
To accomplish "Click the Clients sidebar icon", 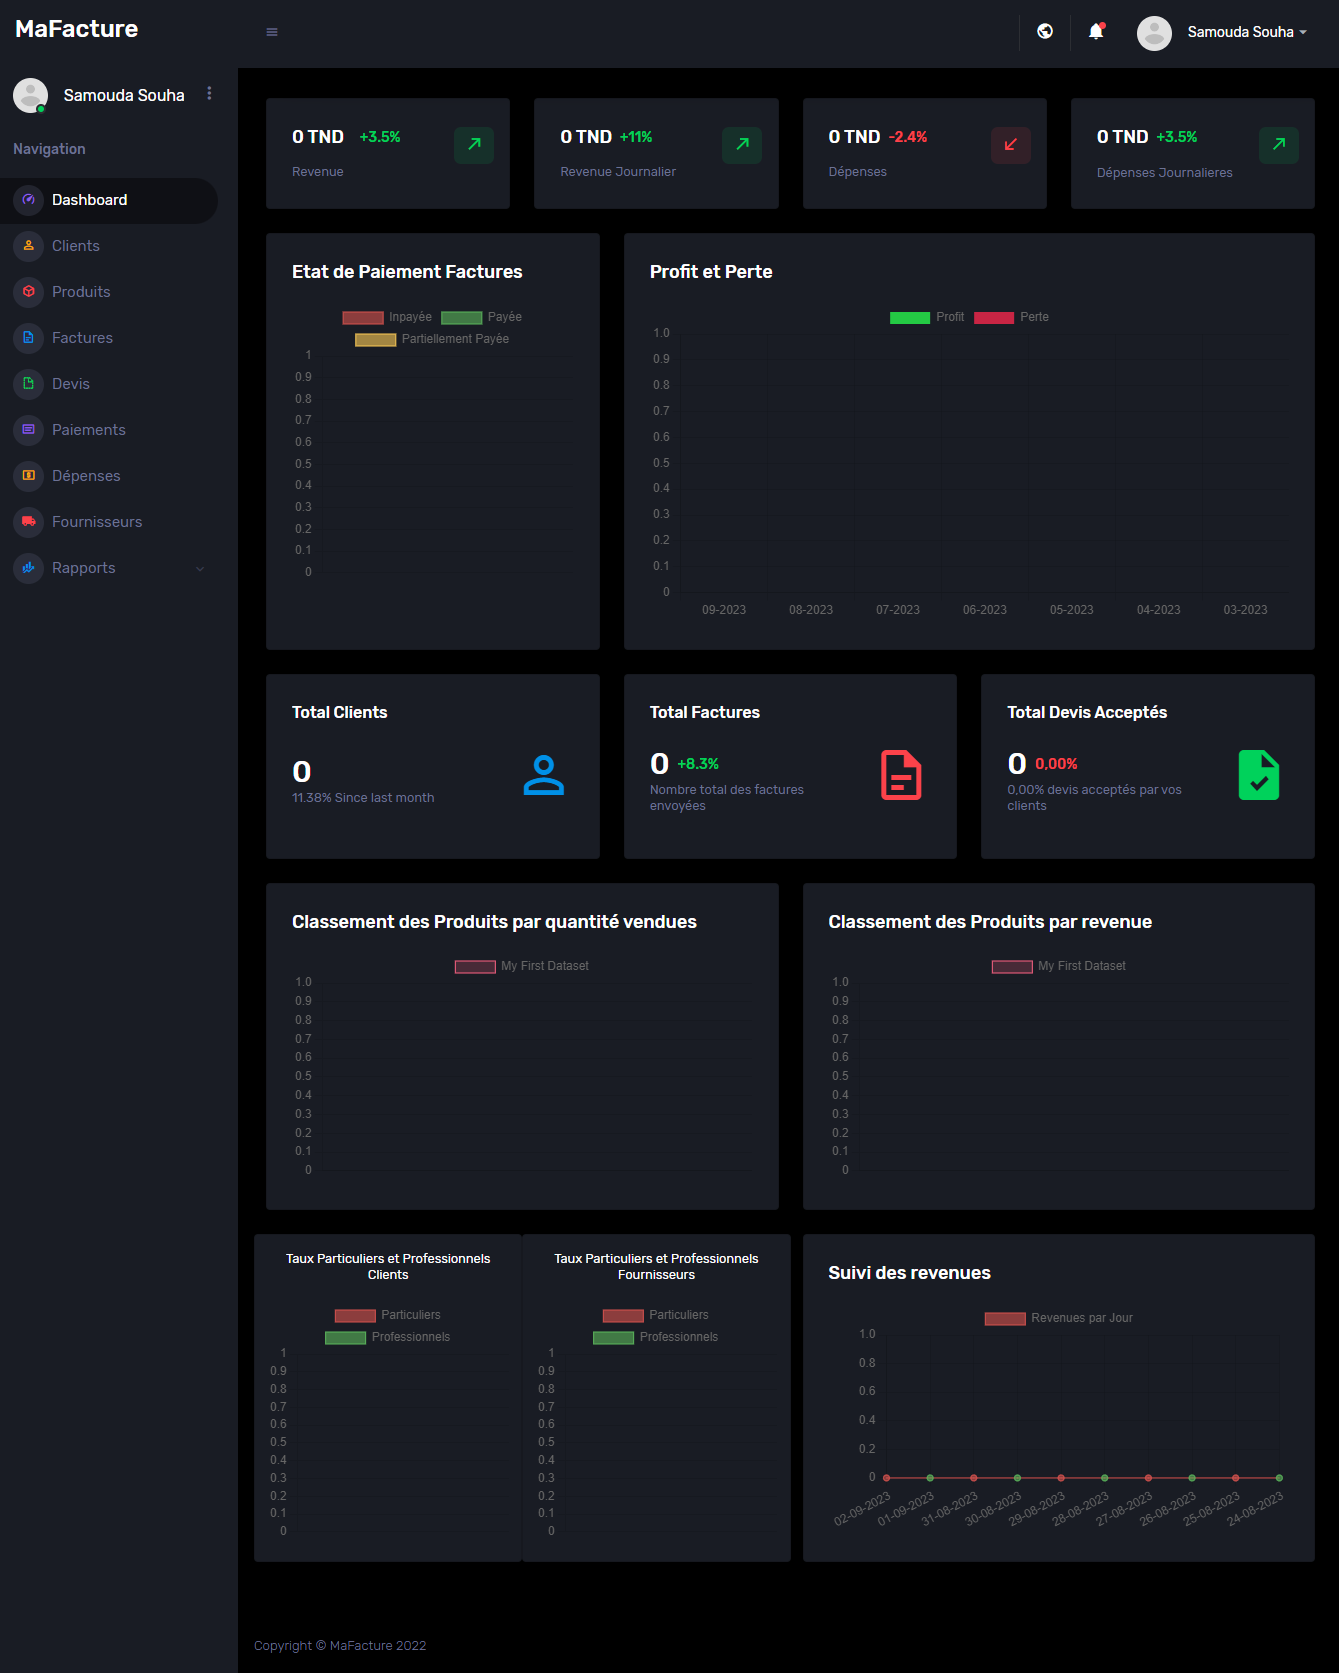I will pos(29,246).
